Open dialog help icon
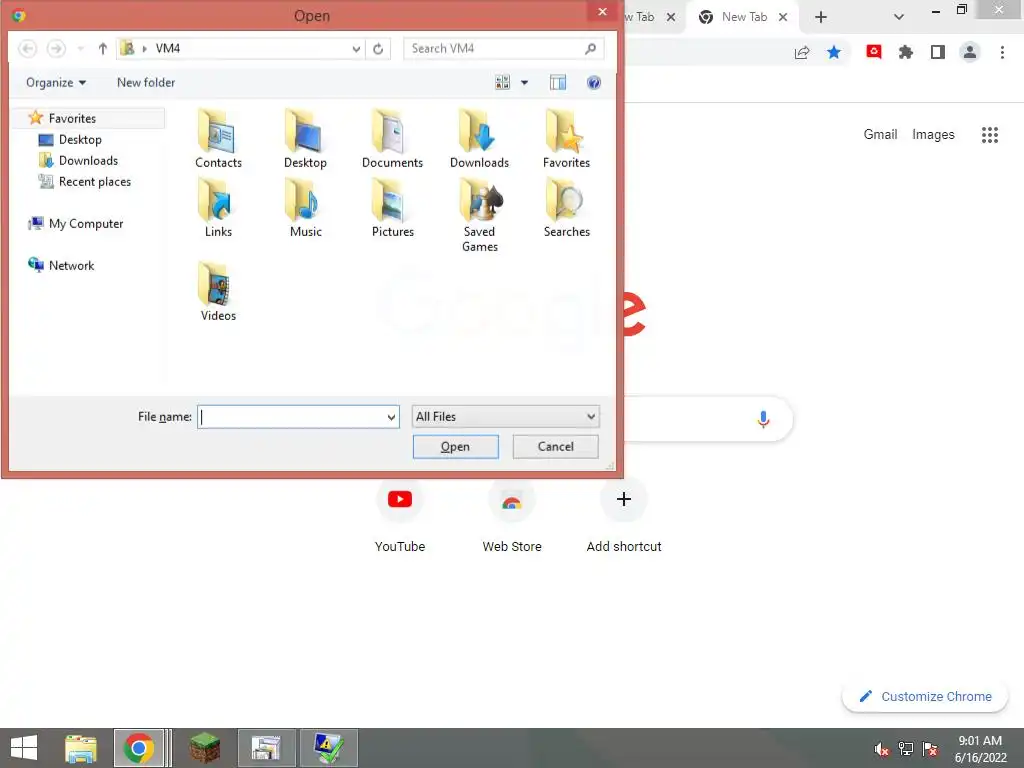The height and width of the screenshot is (768, 1024). coord(594,82)
